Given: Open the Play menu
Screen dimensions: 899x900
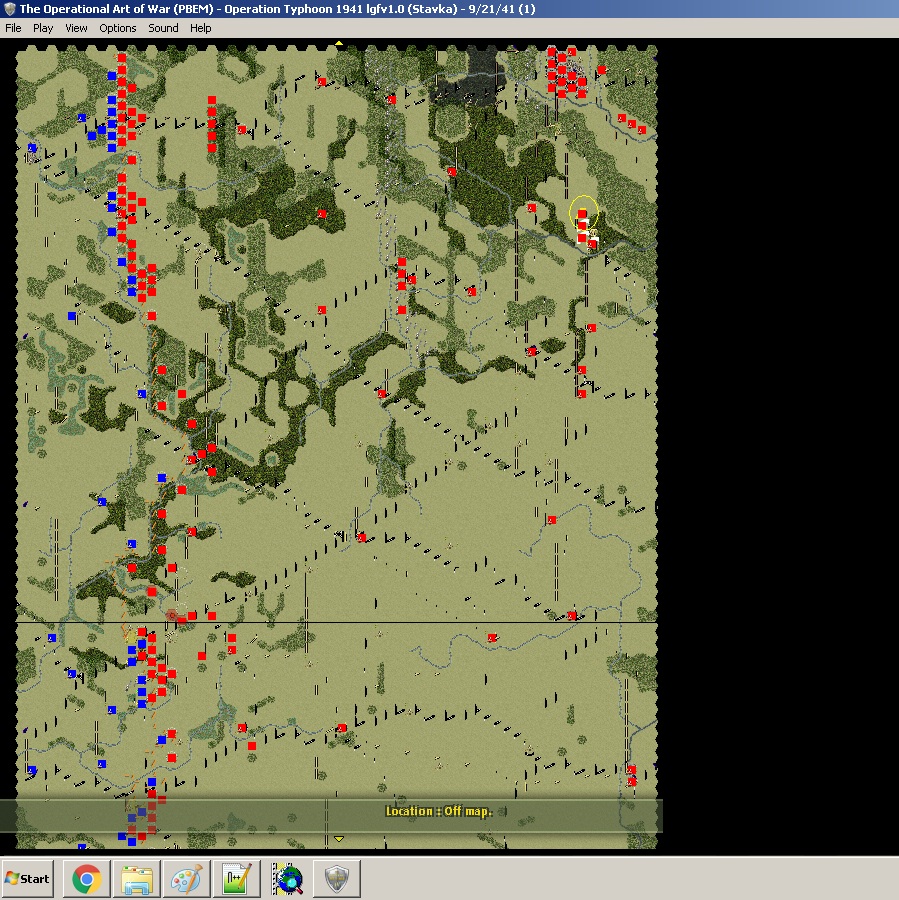Looking at the screenshot, I should pyautogui.click(x=43, y=28).
